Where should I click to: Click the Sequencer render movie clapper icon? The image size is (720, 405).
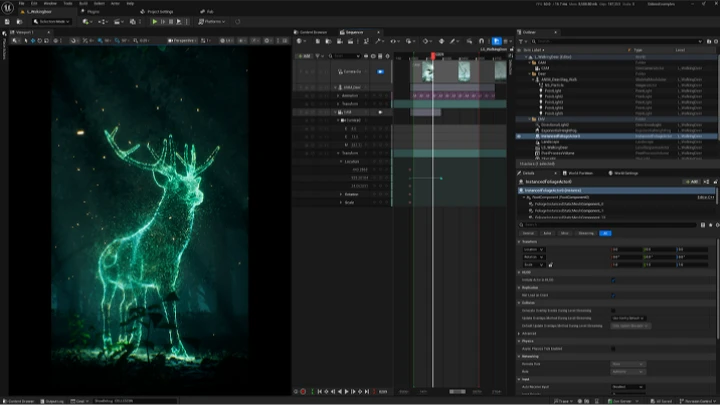350,41
